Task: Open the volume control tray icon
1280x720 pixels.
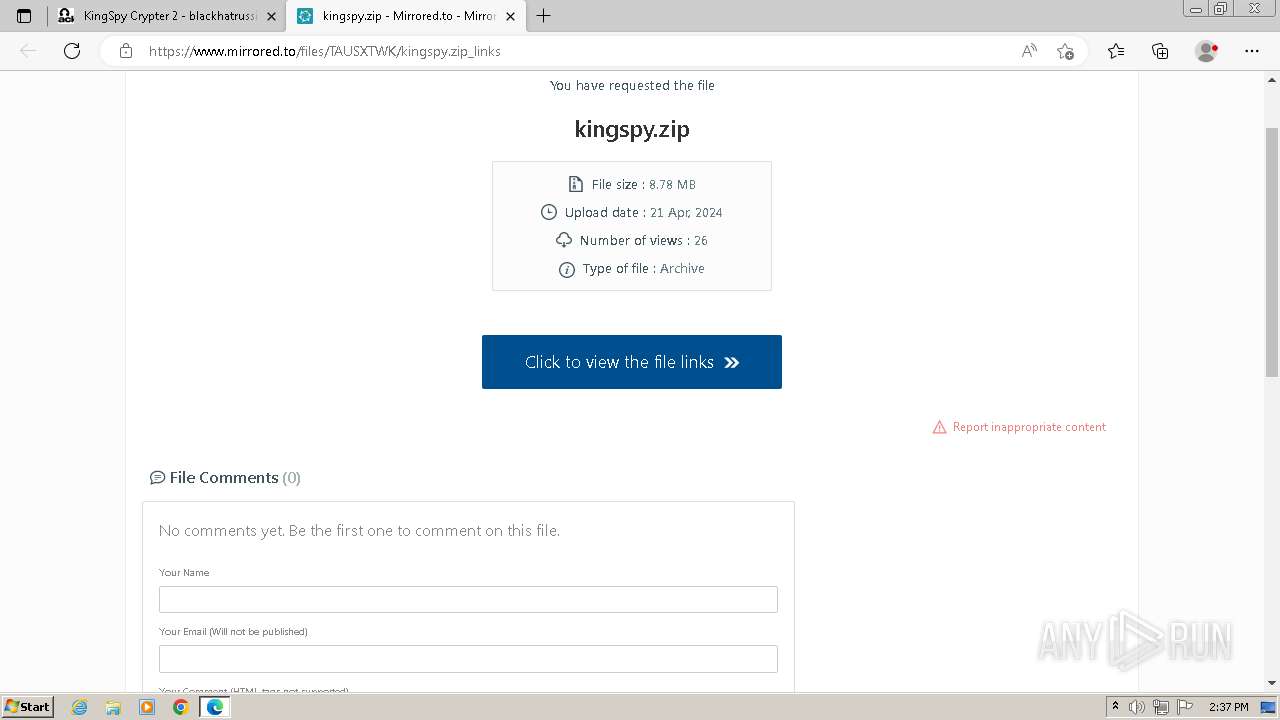Action: [1137, 707]
